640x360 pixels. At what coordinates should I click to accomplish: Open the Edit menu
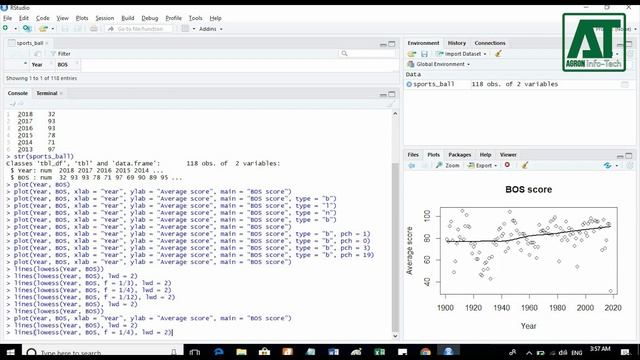pyautogui.click(x=24, y=18)
